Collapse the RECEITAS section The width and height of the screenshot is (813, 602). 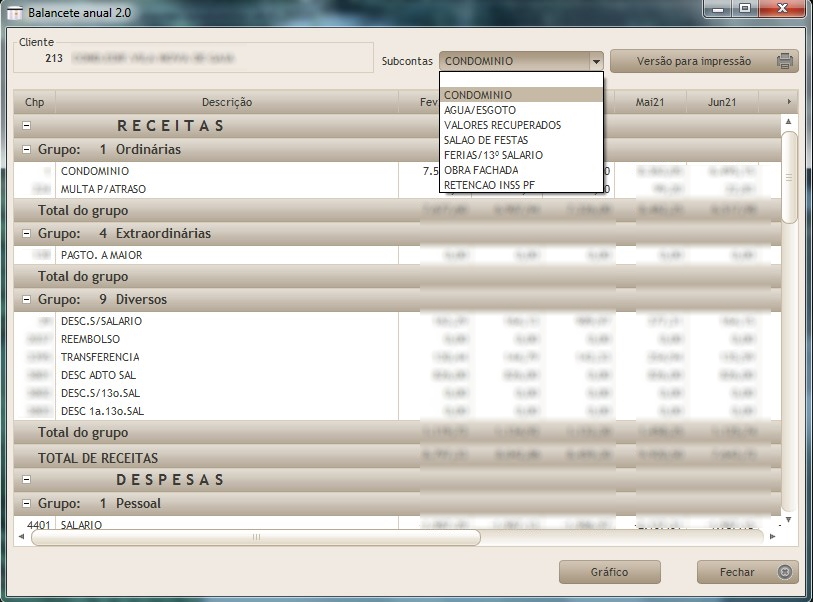[26, 126]
